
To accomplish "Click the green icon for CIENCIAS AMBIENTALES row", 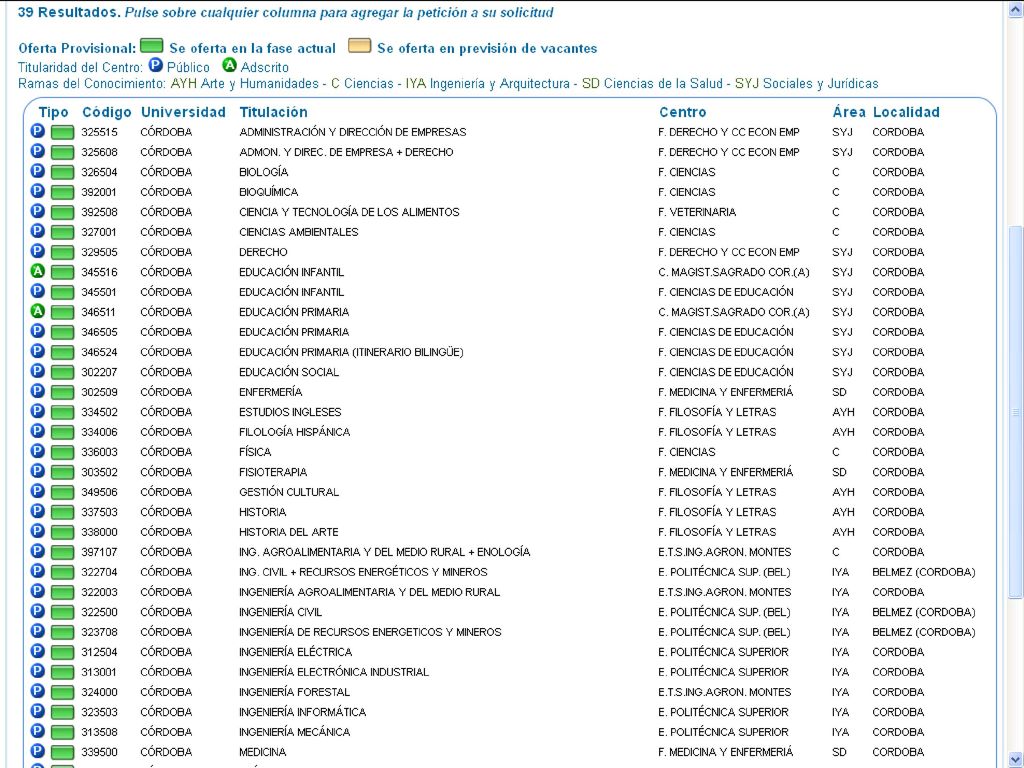I will click(x=63, y=232).
